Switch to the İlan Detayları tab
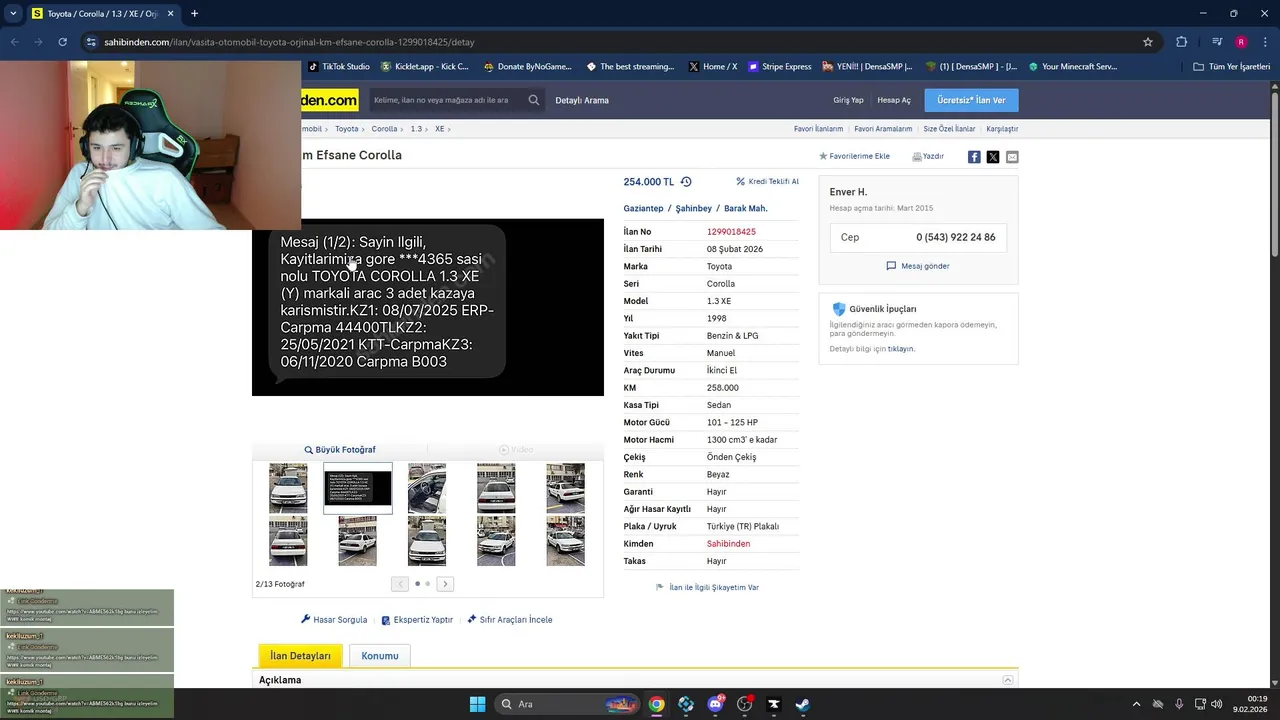 click(300, 656)
